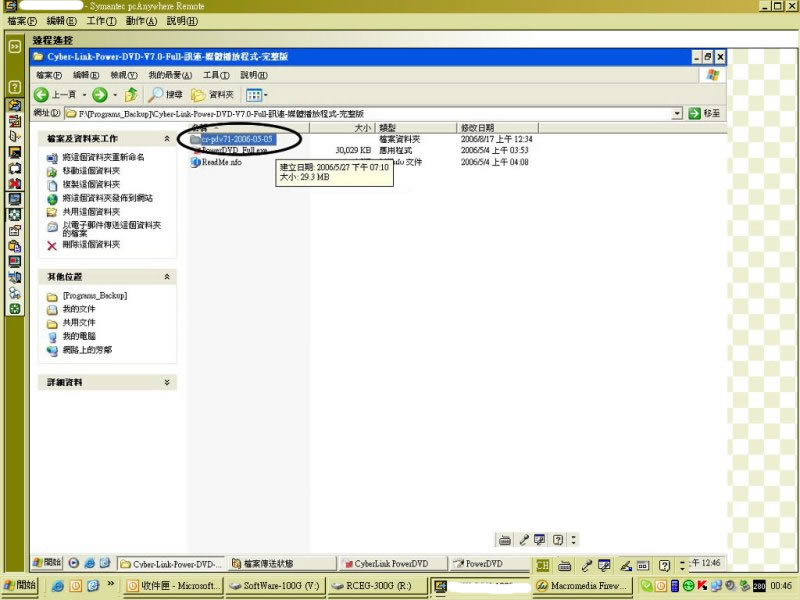Open Explorer 工具(T) menu
The height and width of the screenshot is (600, 800).
216,76
